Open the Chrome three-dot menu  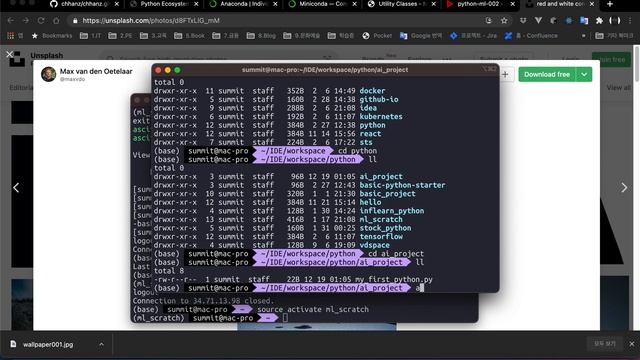(x=630, y=20)
